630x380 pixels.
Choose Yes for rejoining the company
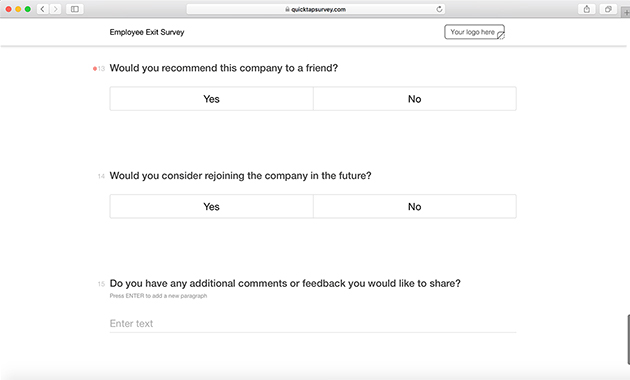pyautogui.click(x=211, y=206)
